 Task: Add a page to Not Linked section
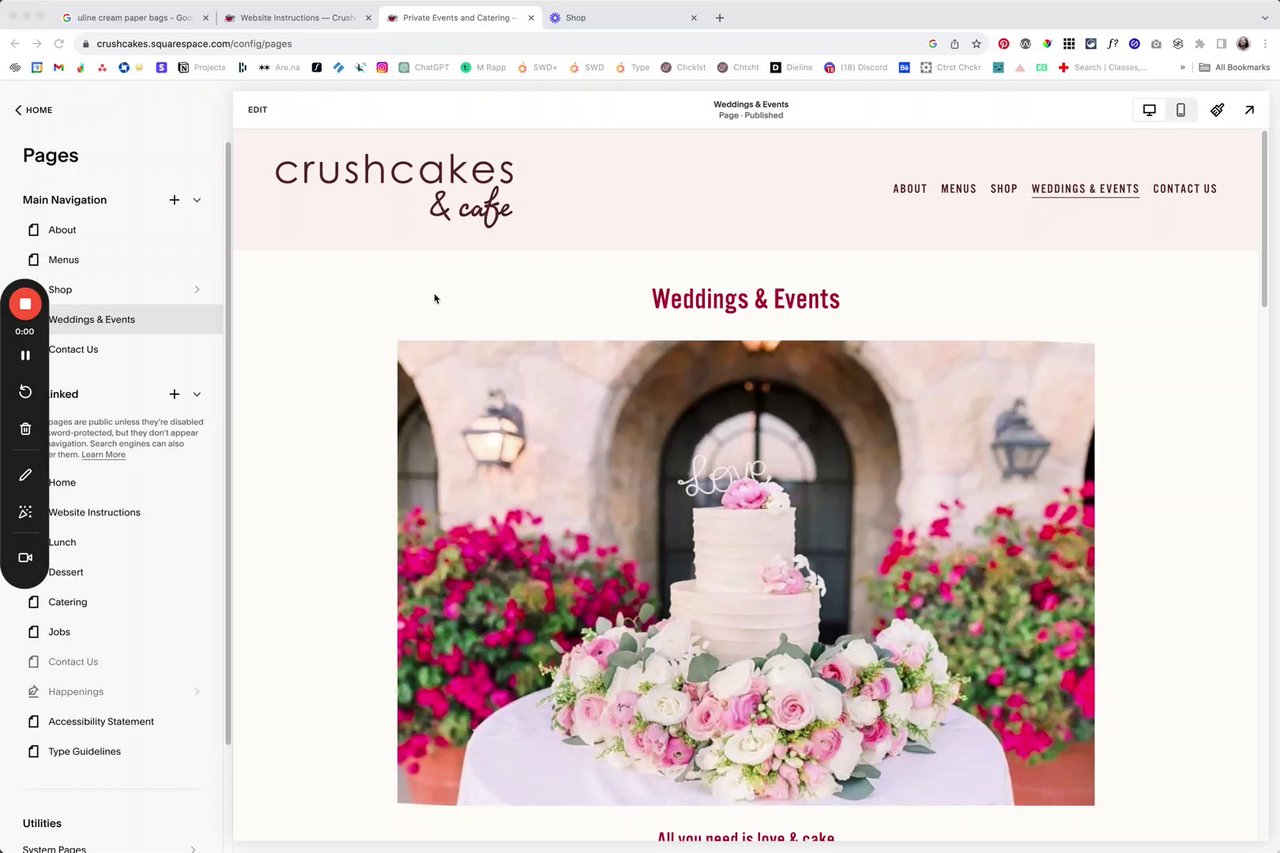[174, 394]
